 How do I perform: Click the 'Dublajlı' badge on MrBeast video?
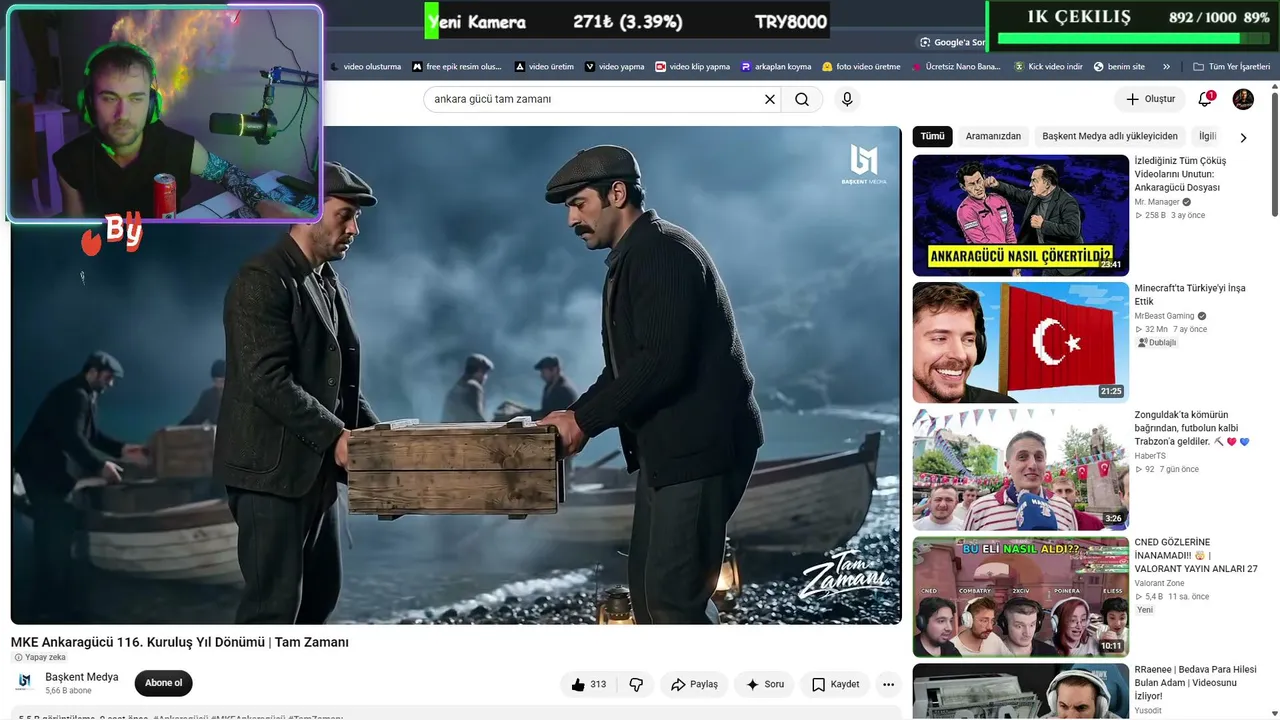tap(1157, 342)
